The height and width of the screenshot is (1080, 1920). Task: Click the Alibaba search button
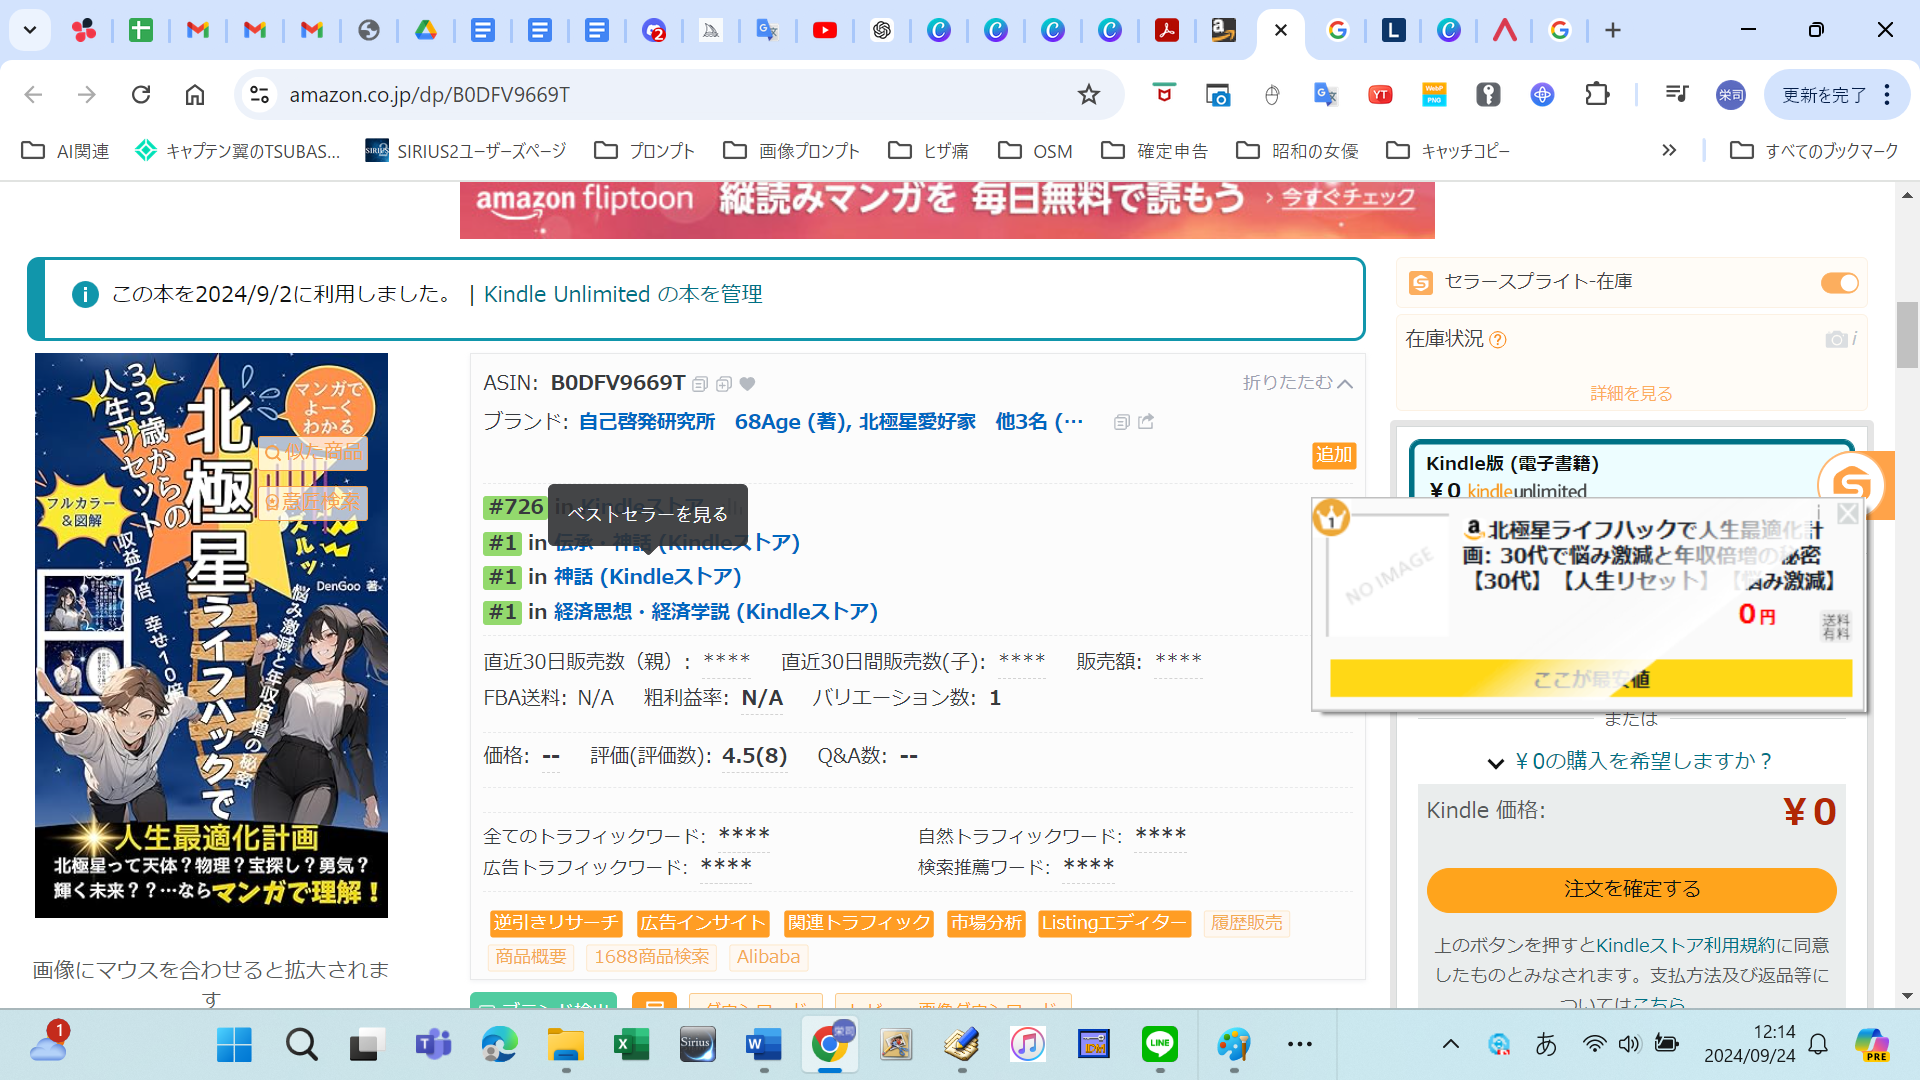pyautogui.click(x=768, y=957)
